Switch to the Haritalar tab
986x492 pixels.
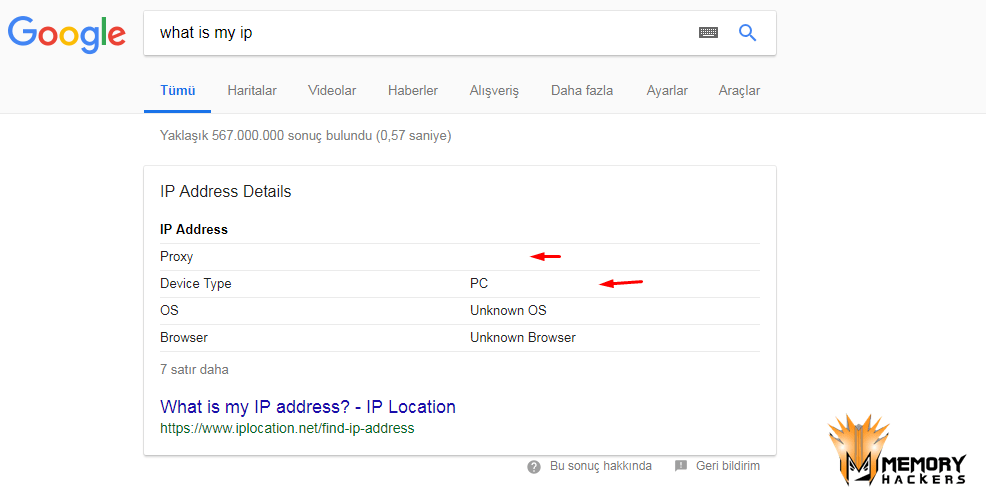(252, 91)
